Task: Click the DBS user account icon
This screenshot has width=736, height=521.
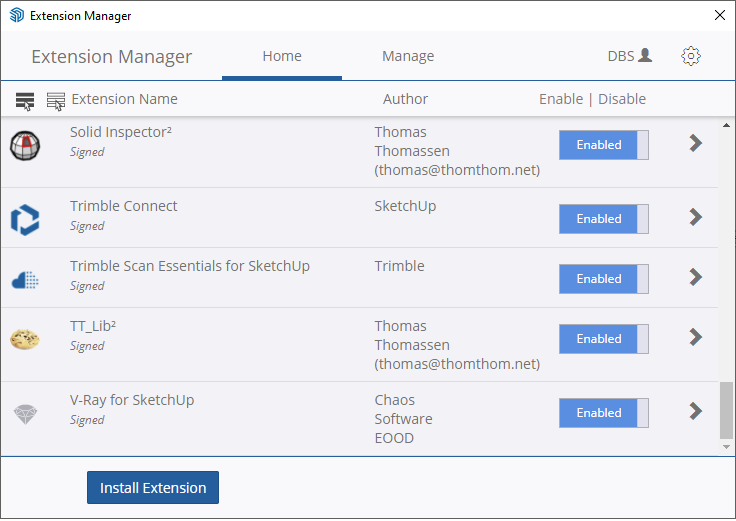Action: (645, 55)
